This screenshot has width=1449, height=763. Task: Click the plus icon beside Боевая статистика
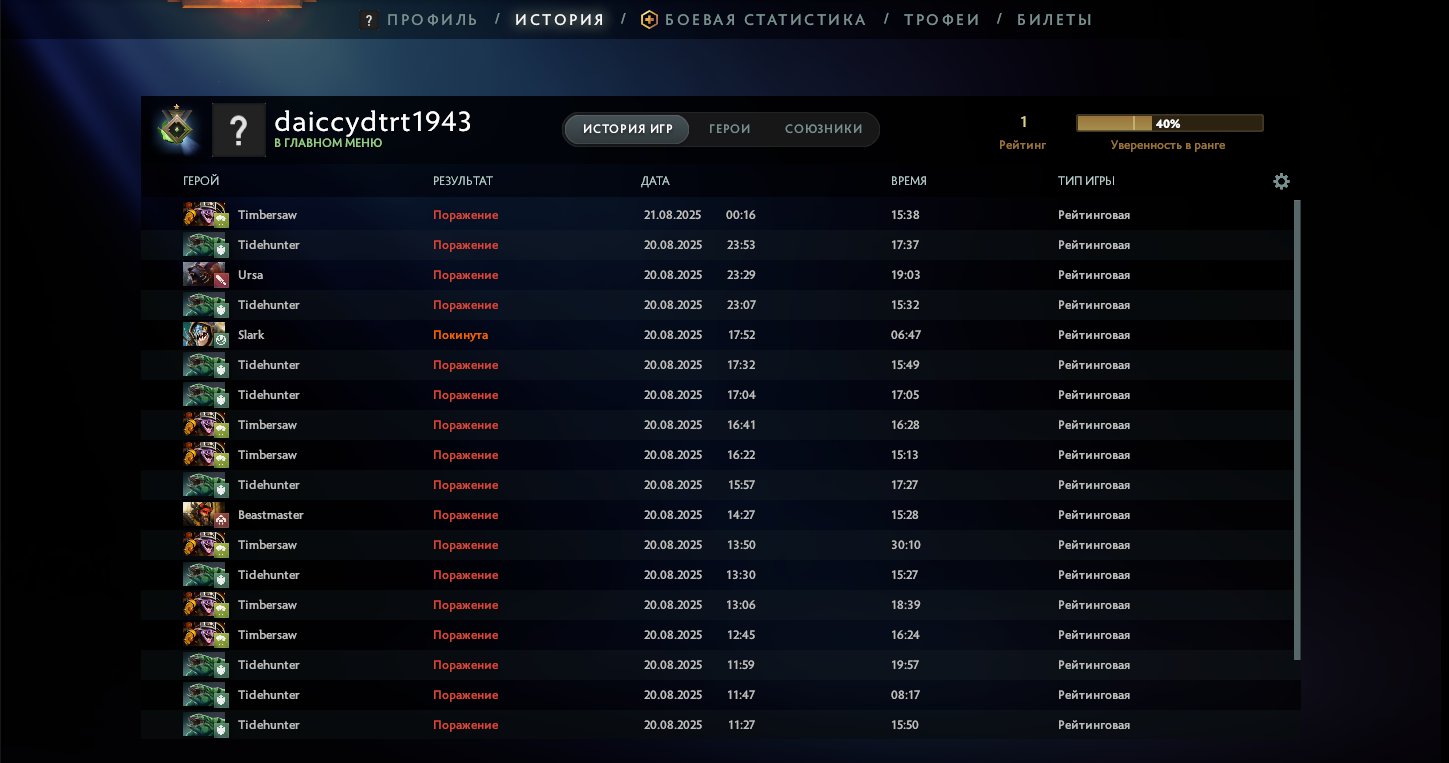point(649,20)
